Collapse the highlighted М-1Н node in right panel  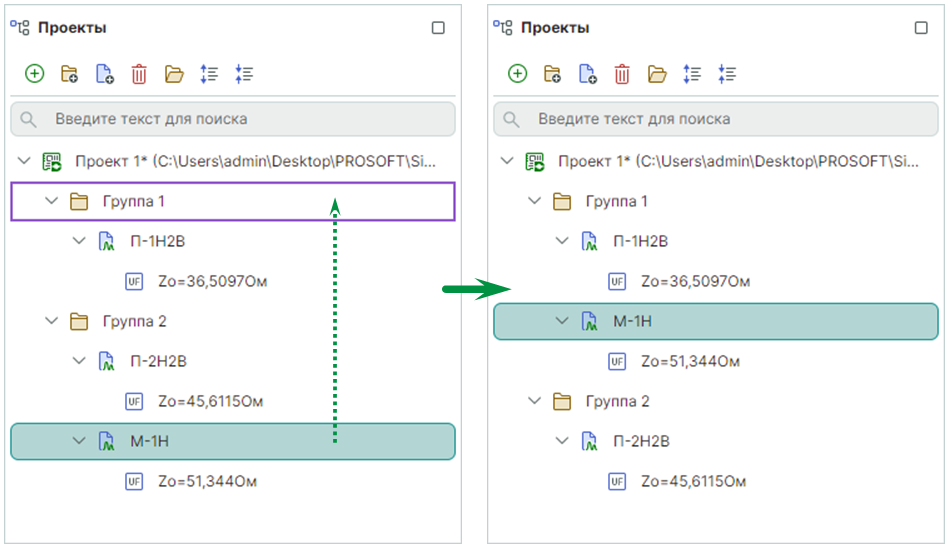click(562, 321)
